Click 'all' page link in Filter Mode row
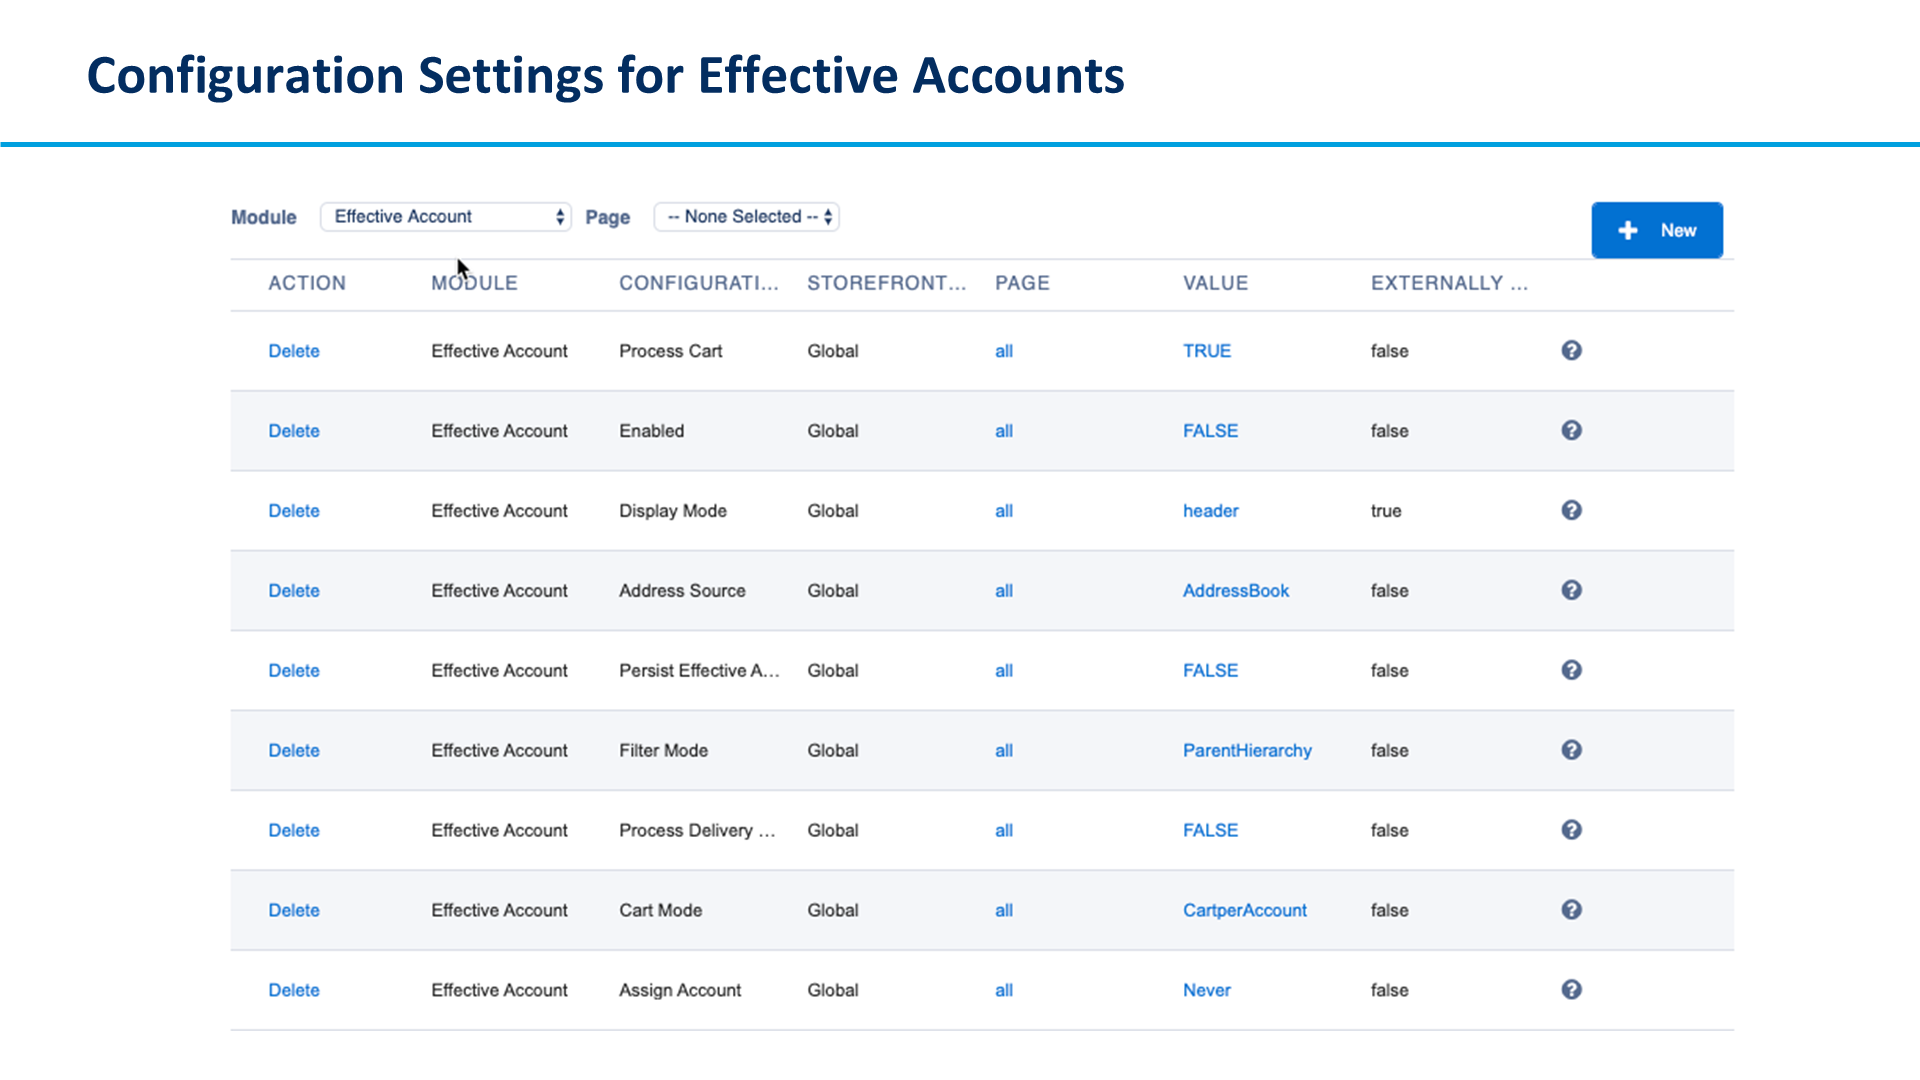 click(x=1004, y=751)
